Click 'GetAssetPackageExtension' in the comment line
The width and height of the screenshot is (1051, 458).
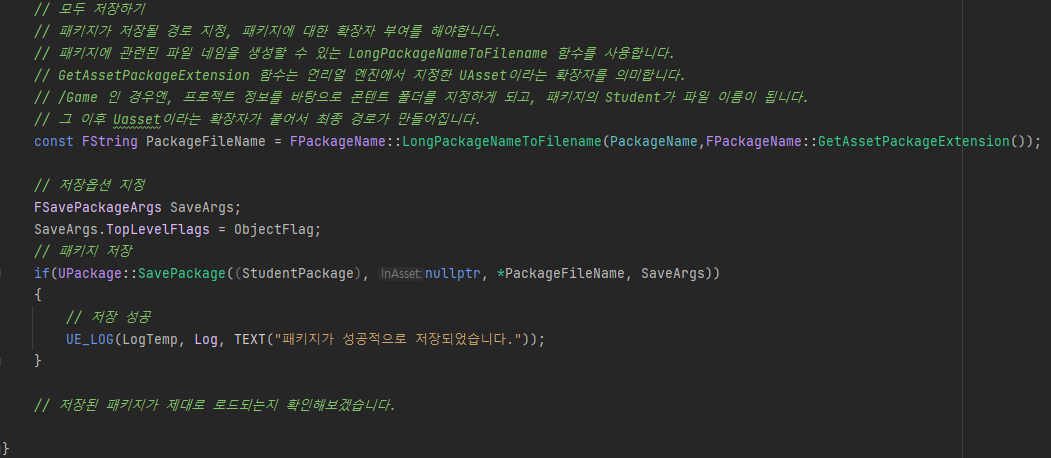(x=153, y=75)
